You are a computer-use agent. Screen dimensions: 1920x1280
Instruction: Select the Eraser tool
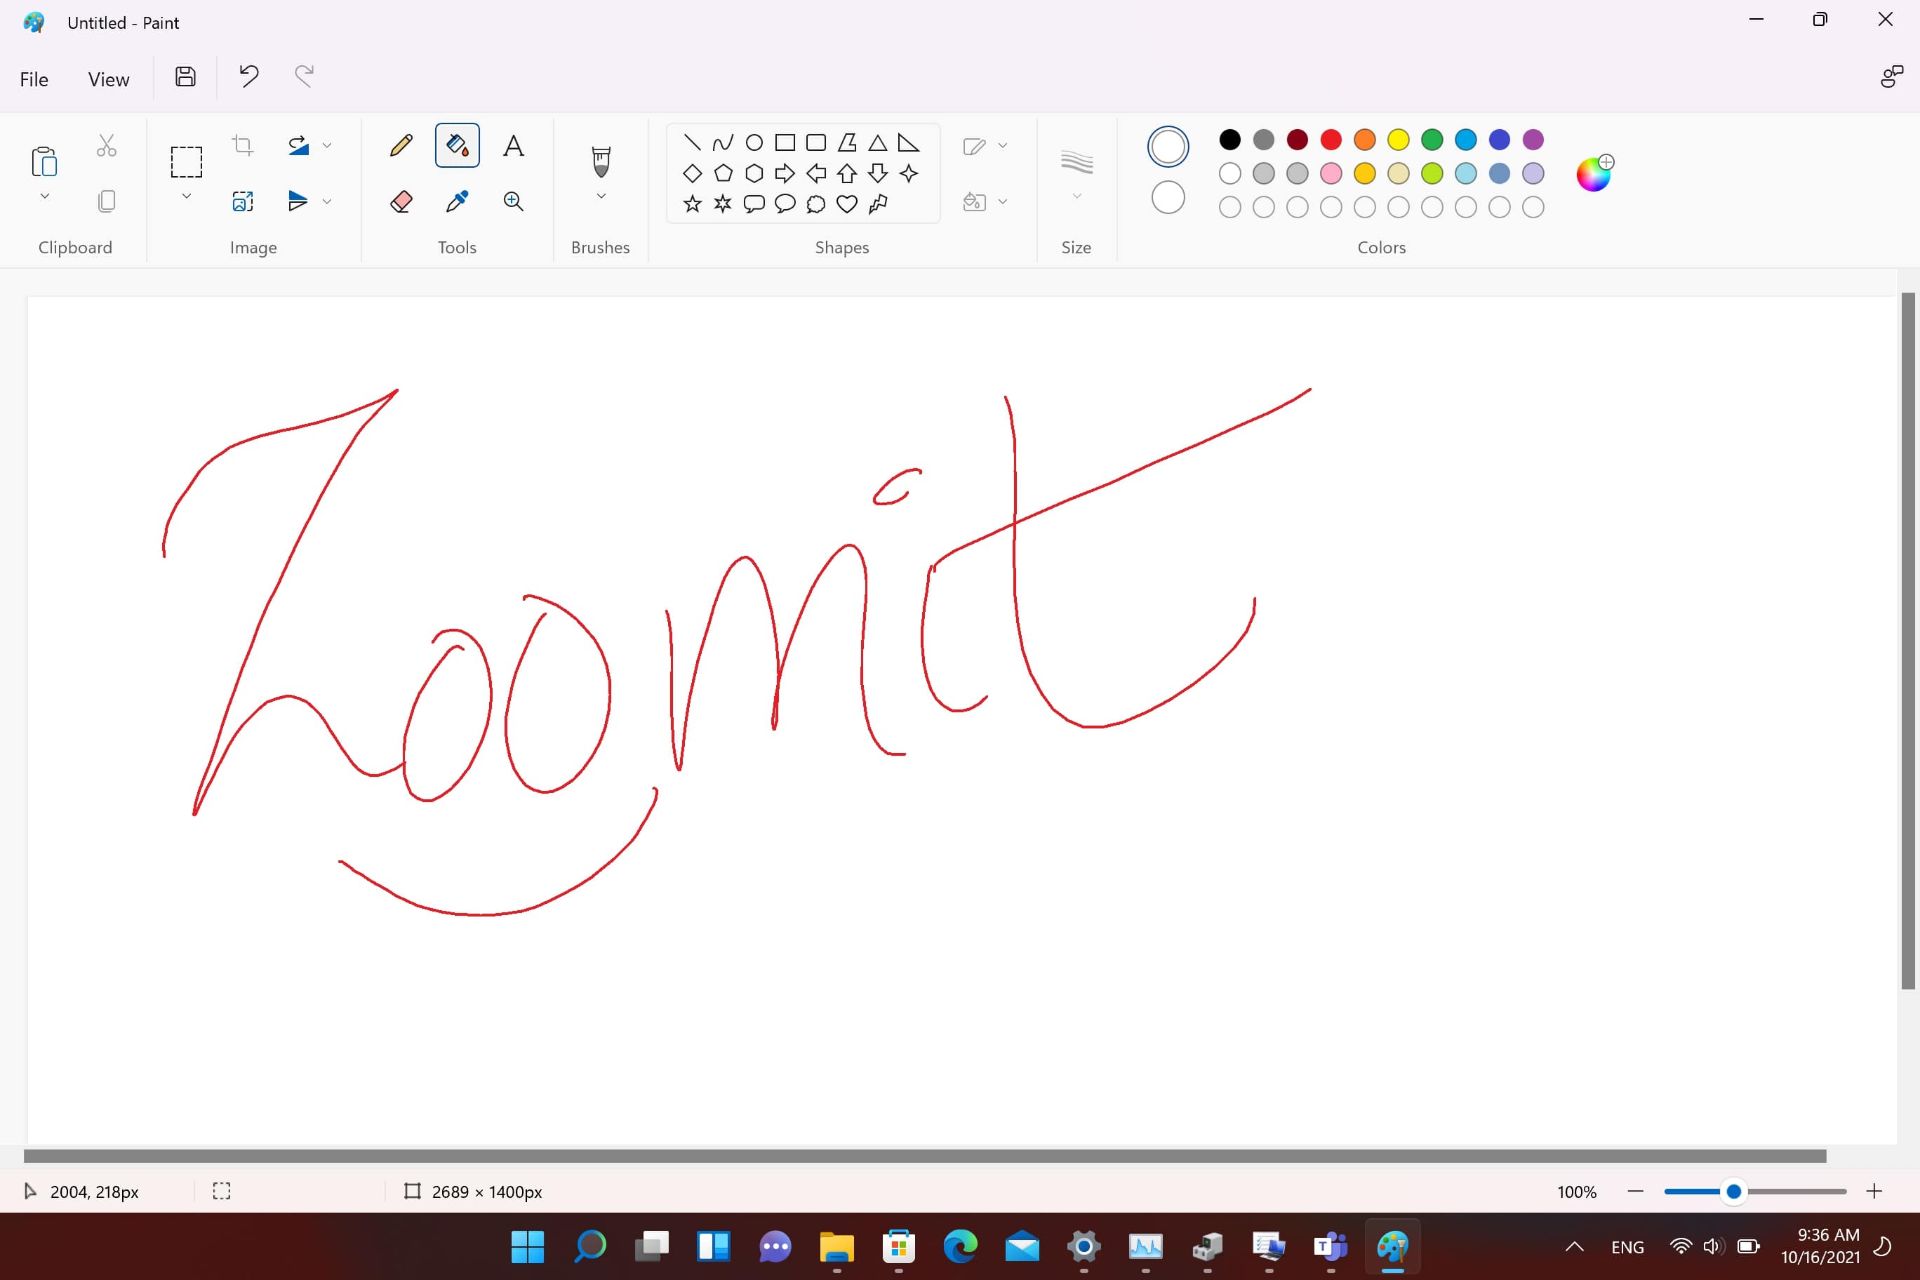(x=401, y=202)
